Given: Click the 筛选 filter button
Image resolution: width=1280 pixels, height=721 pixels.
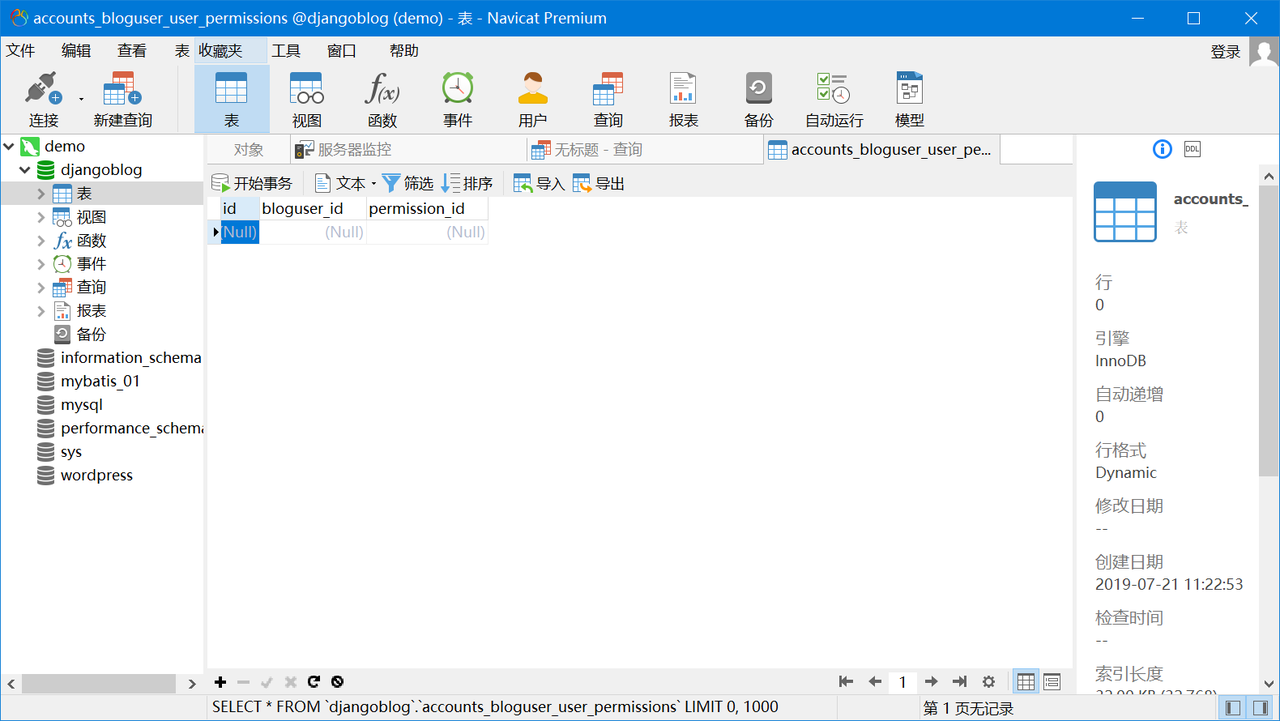Looking at the screenshot, I should coord(408,184).
